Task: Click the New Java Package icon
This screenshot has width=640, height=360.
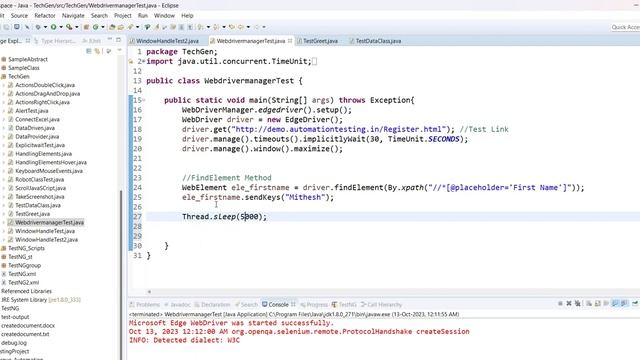Action: tap(86, 27)
